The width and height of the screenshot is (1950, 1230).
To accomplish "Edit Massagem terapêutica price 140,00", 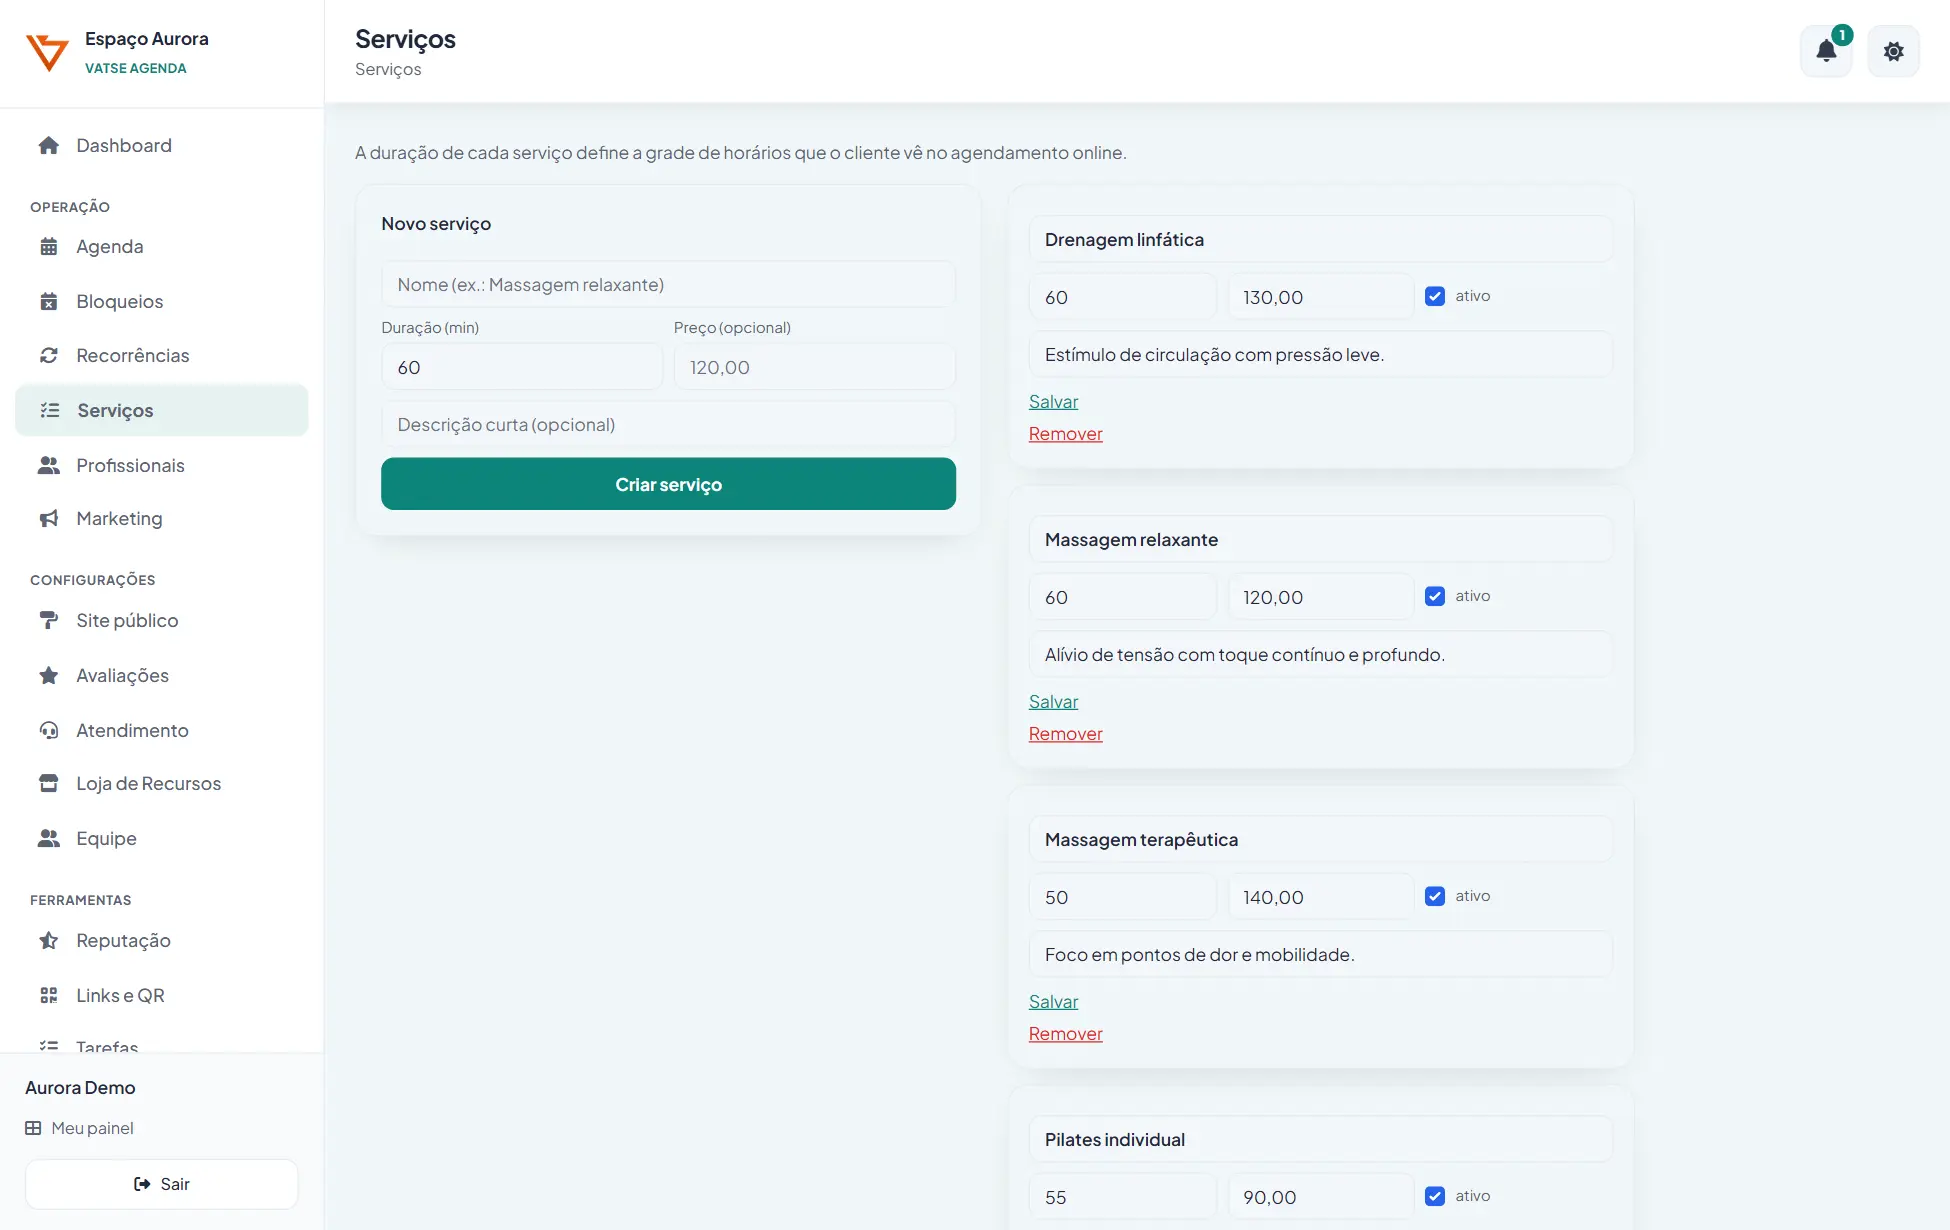I will click(1320, 897).
